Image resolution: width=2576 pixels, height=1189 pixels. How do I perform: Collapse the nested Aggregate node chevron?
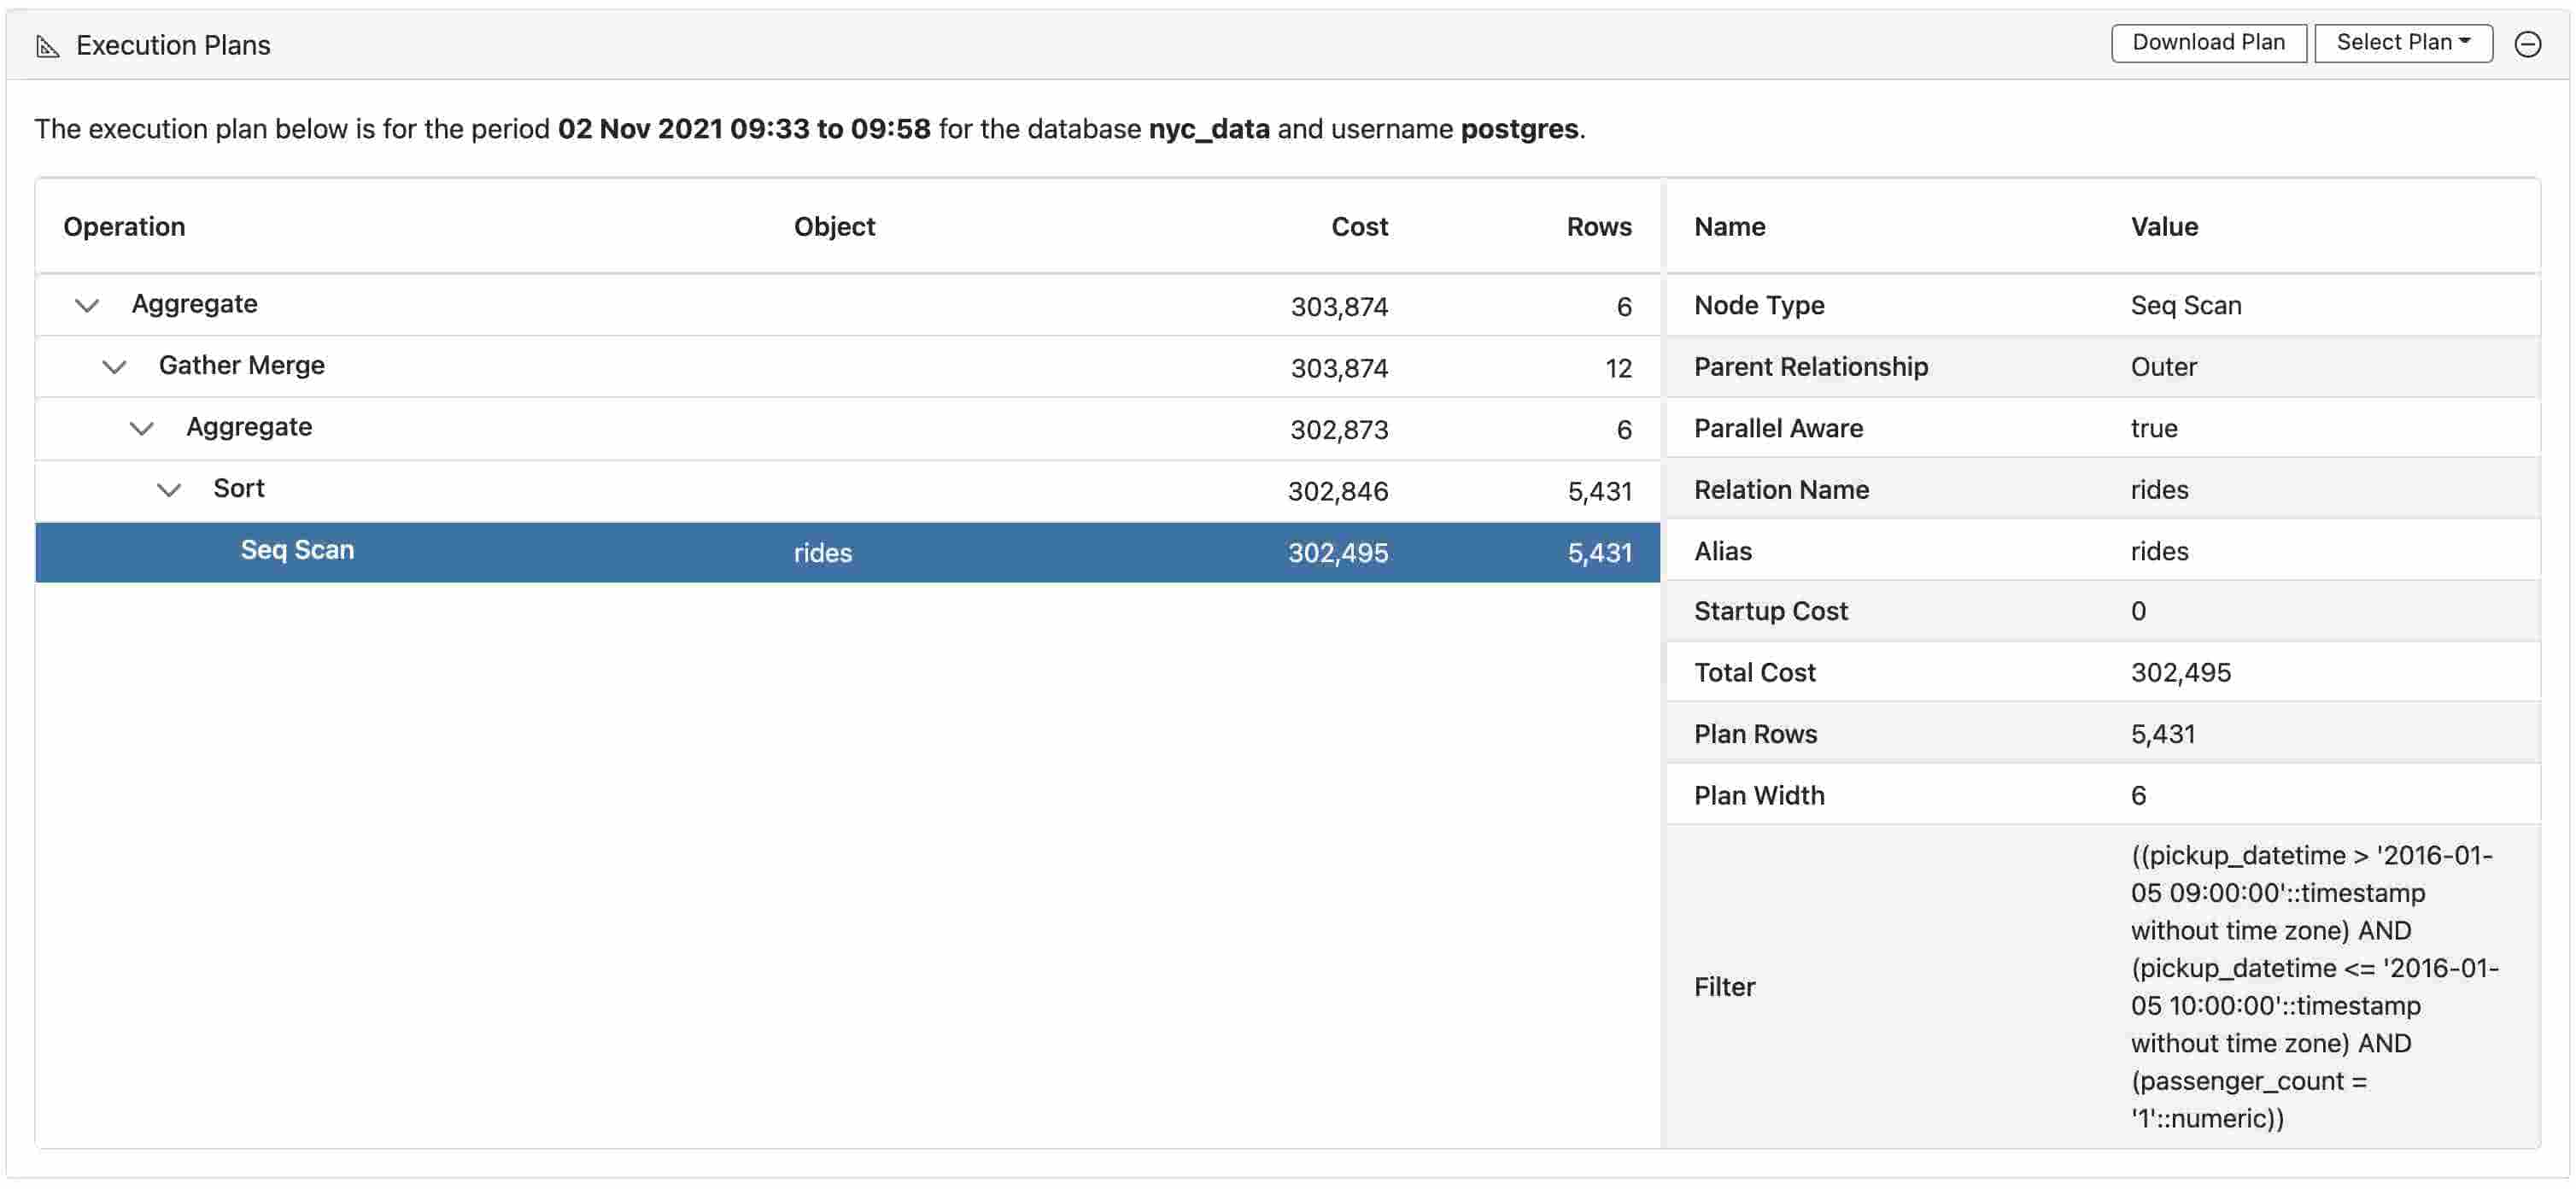pos(141,429)
